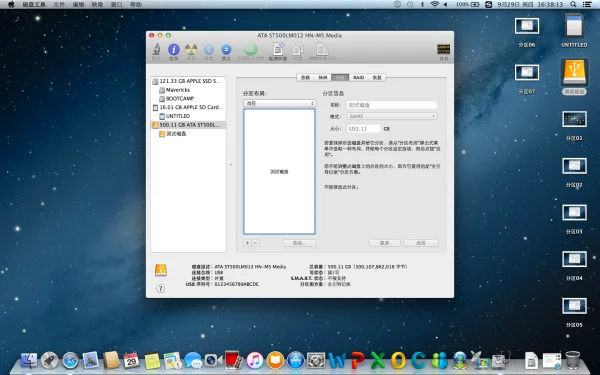Open help with the question mark button
The image size is (600, 375).
[161, 289]
